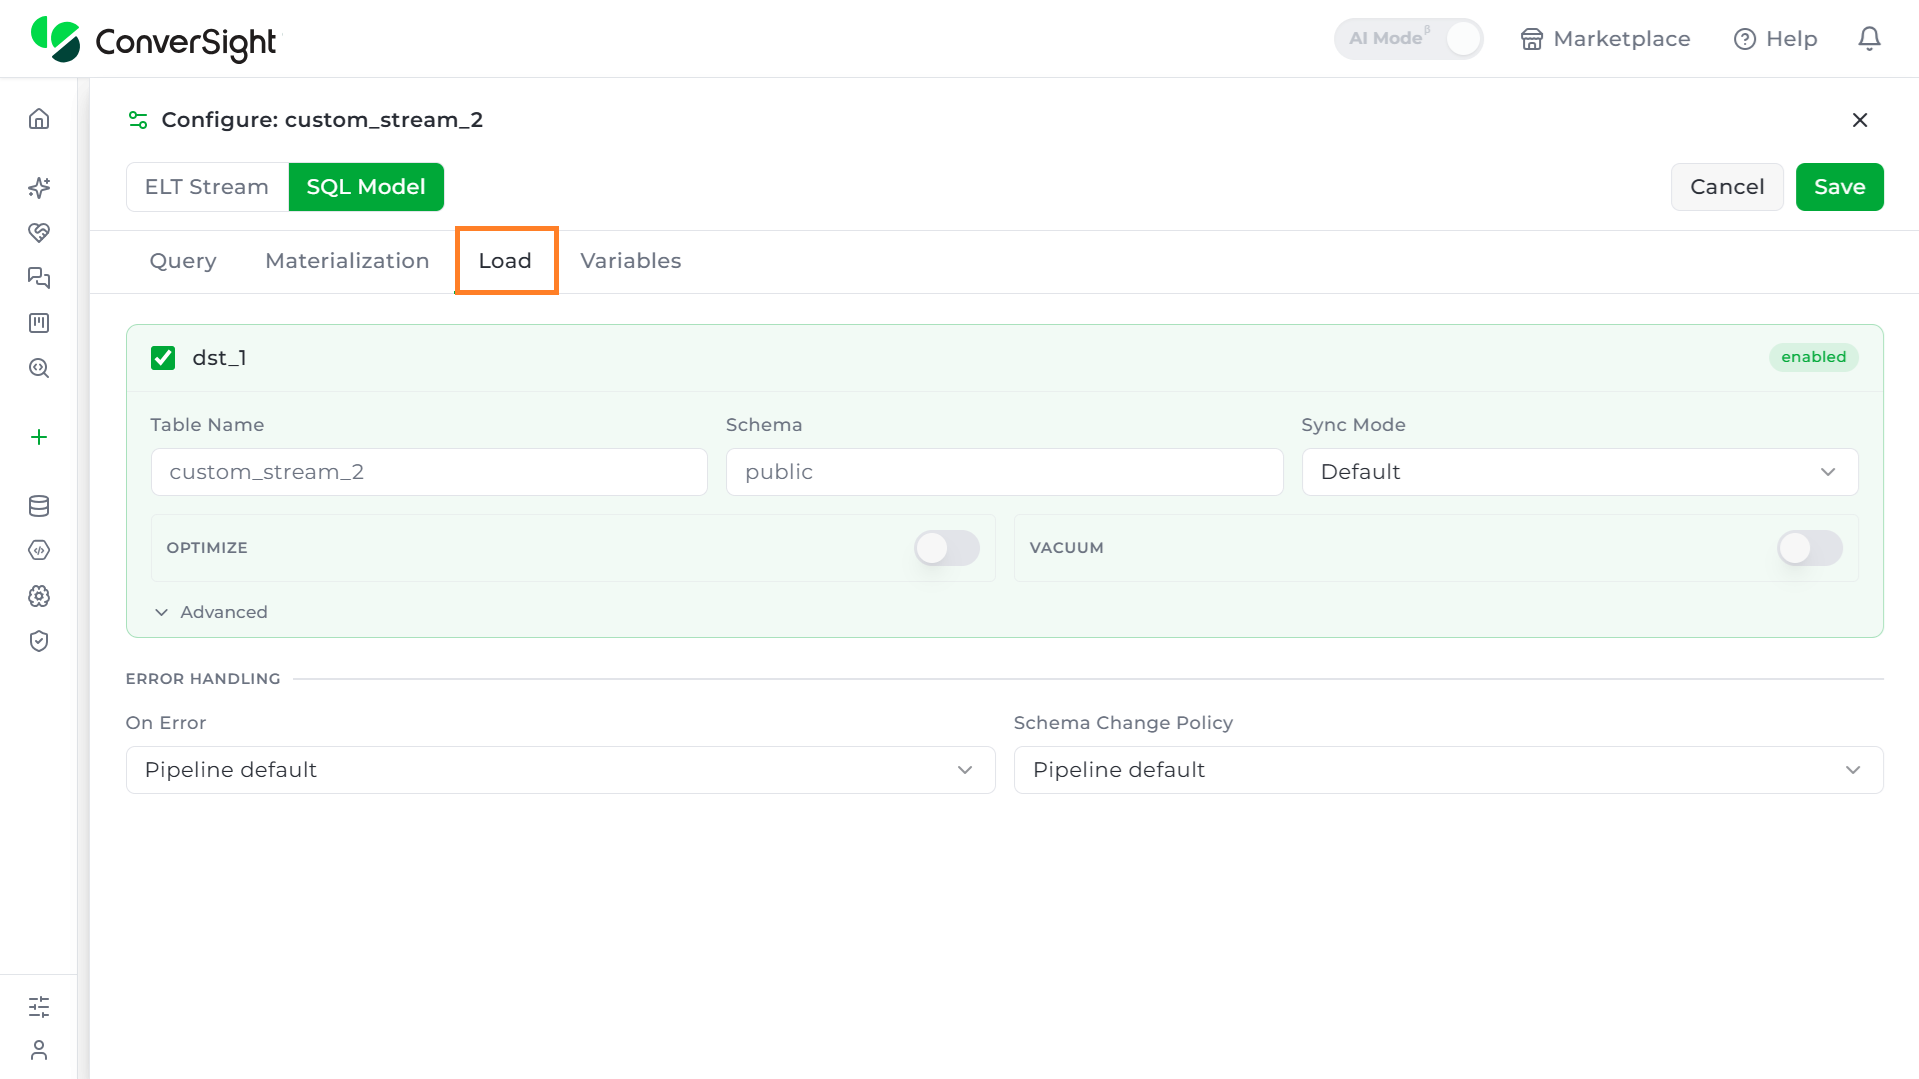Open the heart handshake sidebar icon

pos(39,233)
